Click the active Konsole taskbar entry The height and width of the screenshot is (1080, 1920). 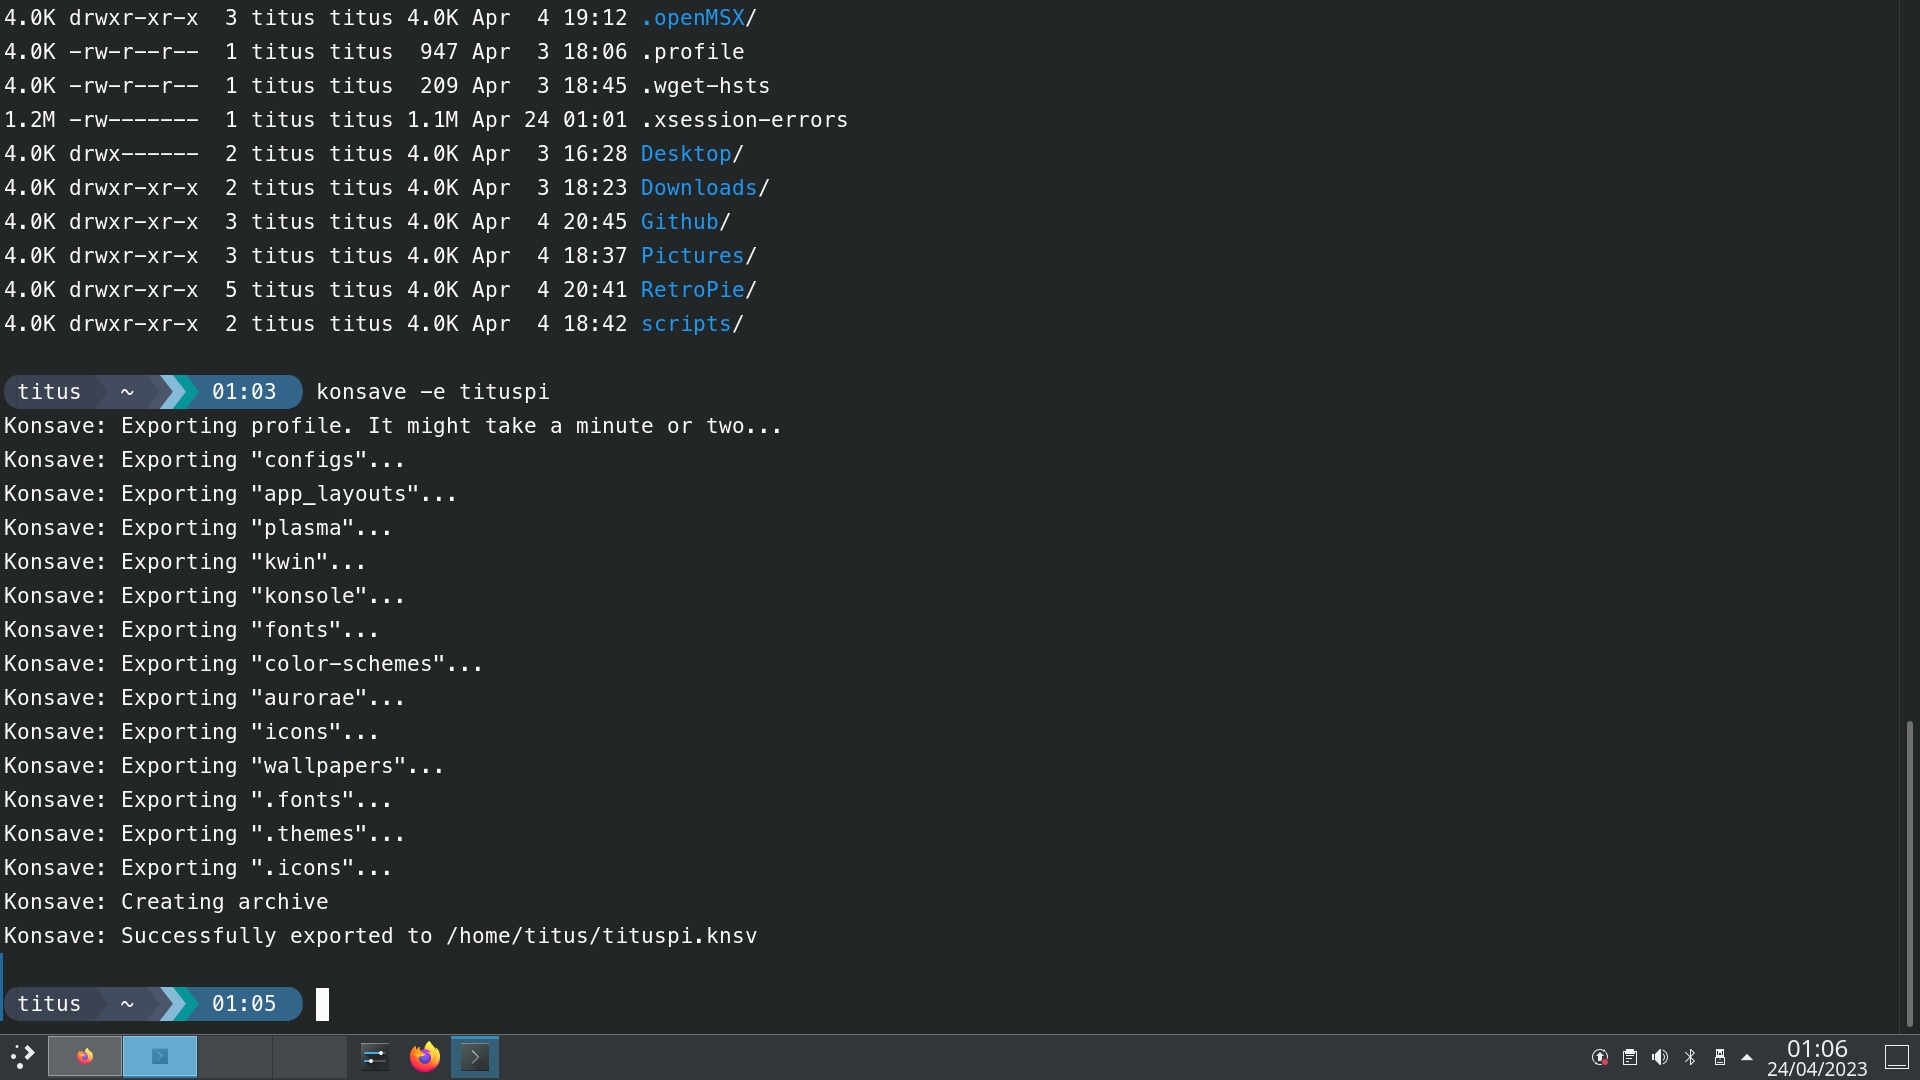(x=475, y=1056)
